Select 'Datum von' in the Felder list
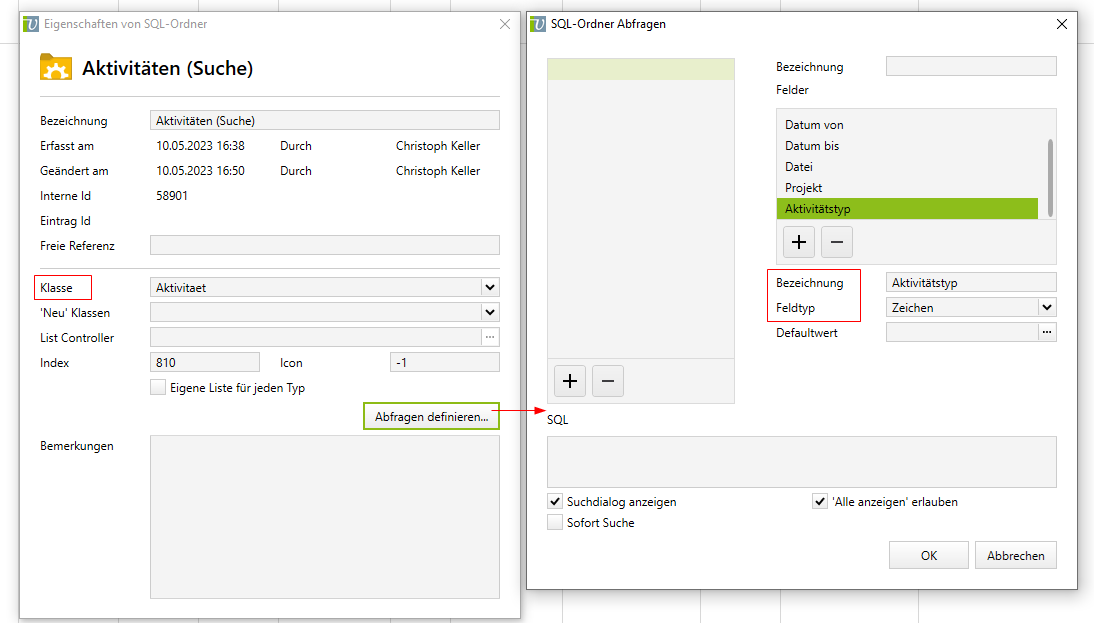 click(814, 125)
